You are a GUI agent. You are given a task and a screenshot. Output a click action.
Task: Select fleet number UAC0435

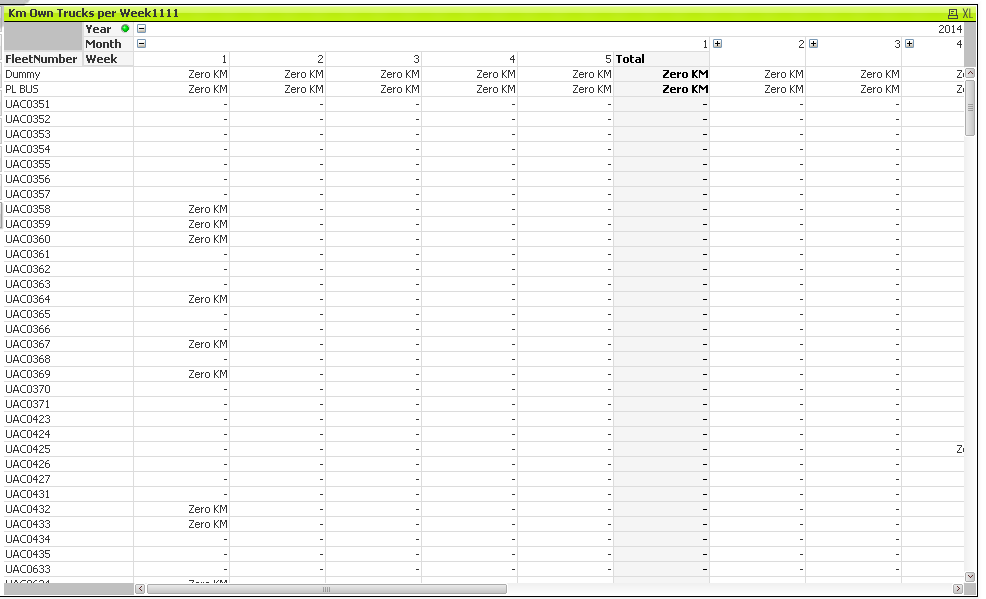28,554
